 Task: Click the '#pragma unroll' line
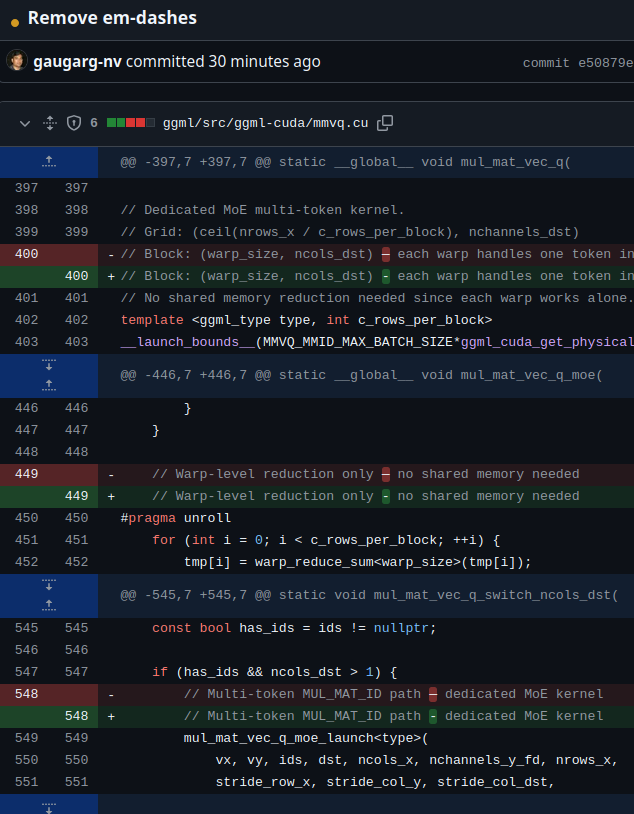(x=176, y=518)
